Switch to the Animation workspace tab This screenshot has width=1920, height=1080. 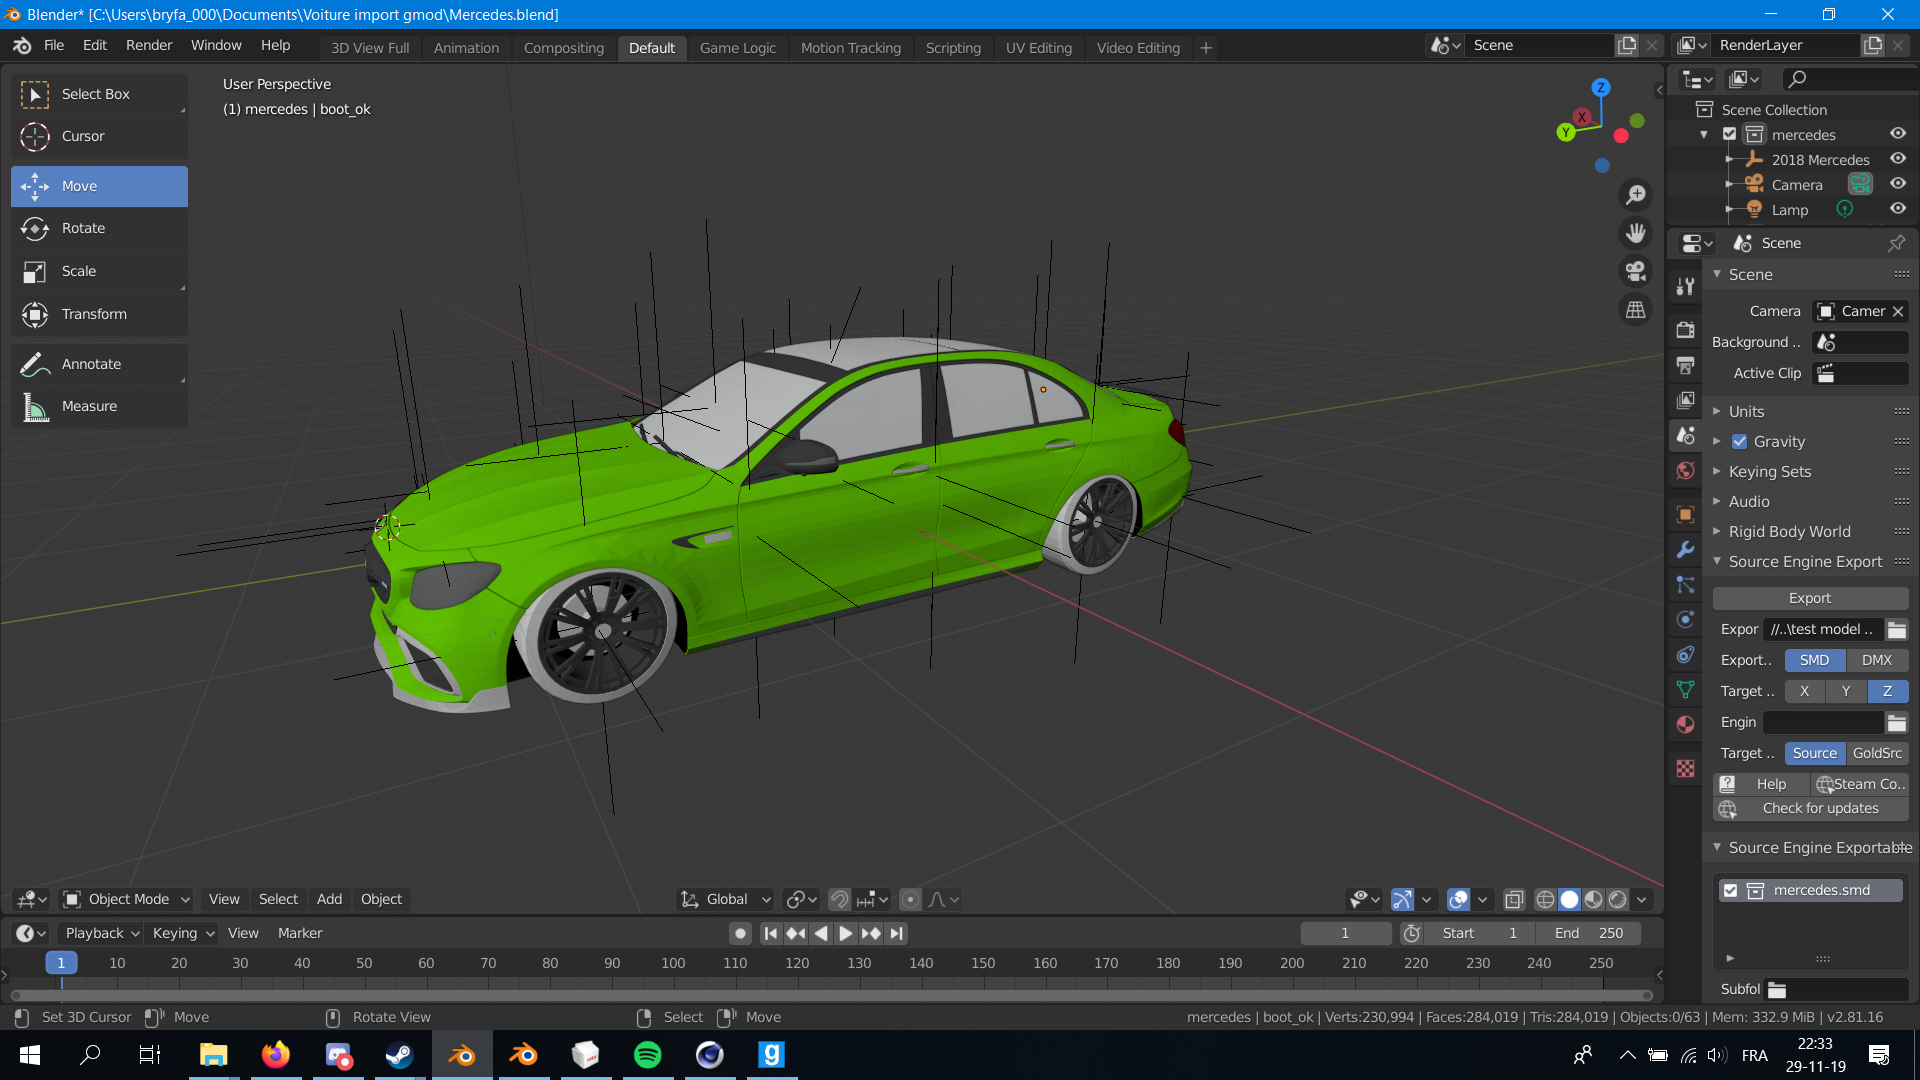pos(466,48)
